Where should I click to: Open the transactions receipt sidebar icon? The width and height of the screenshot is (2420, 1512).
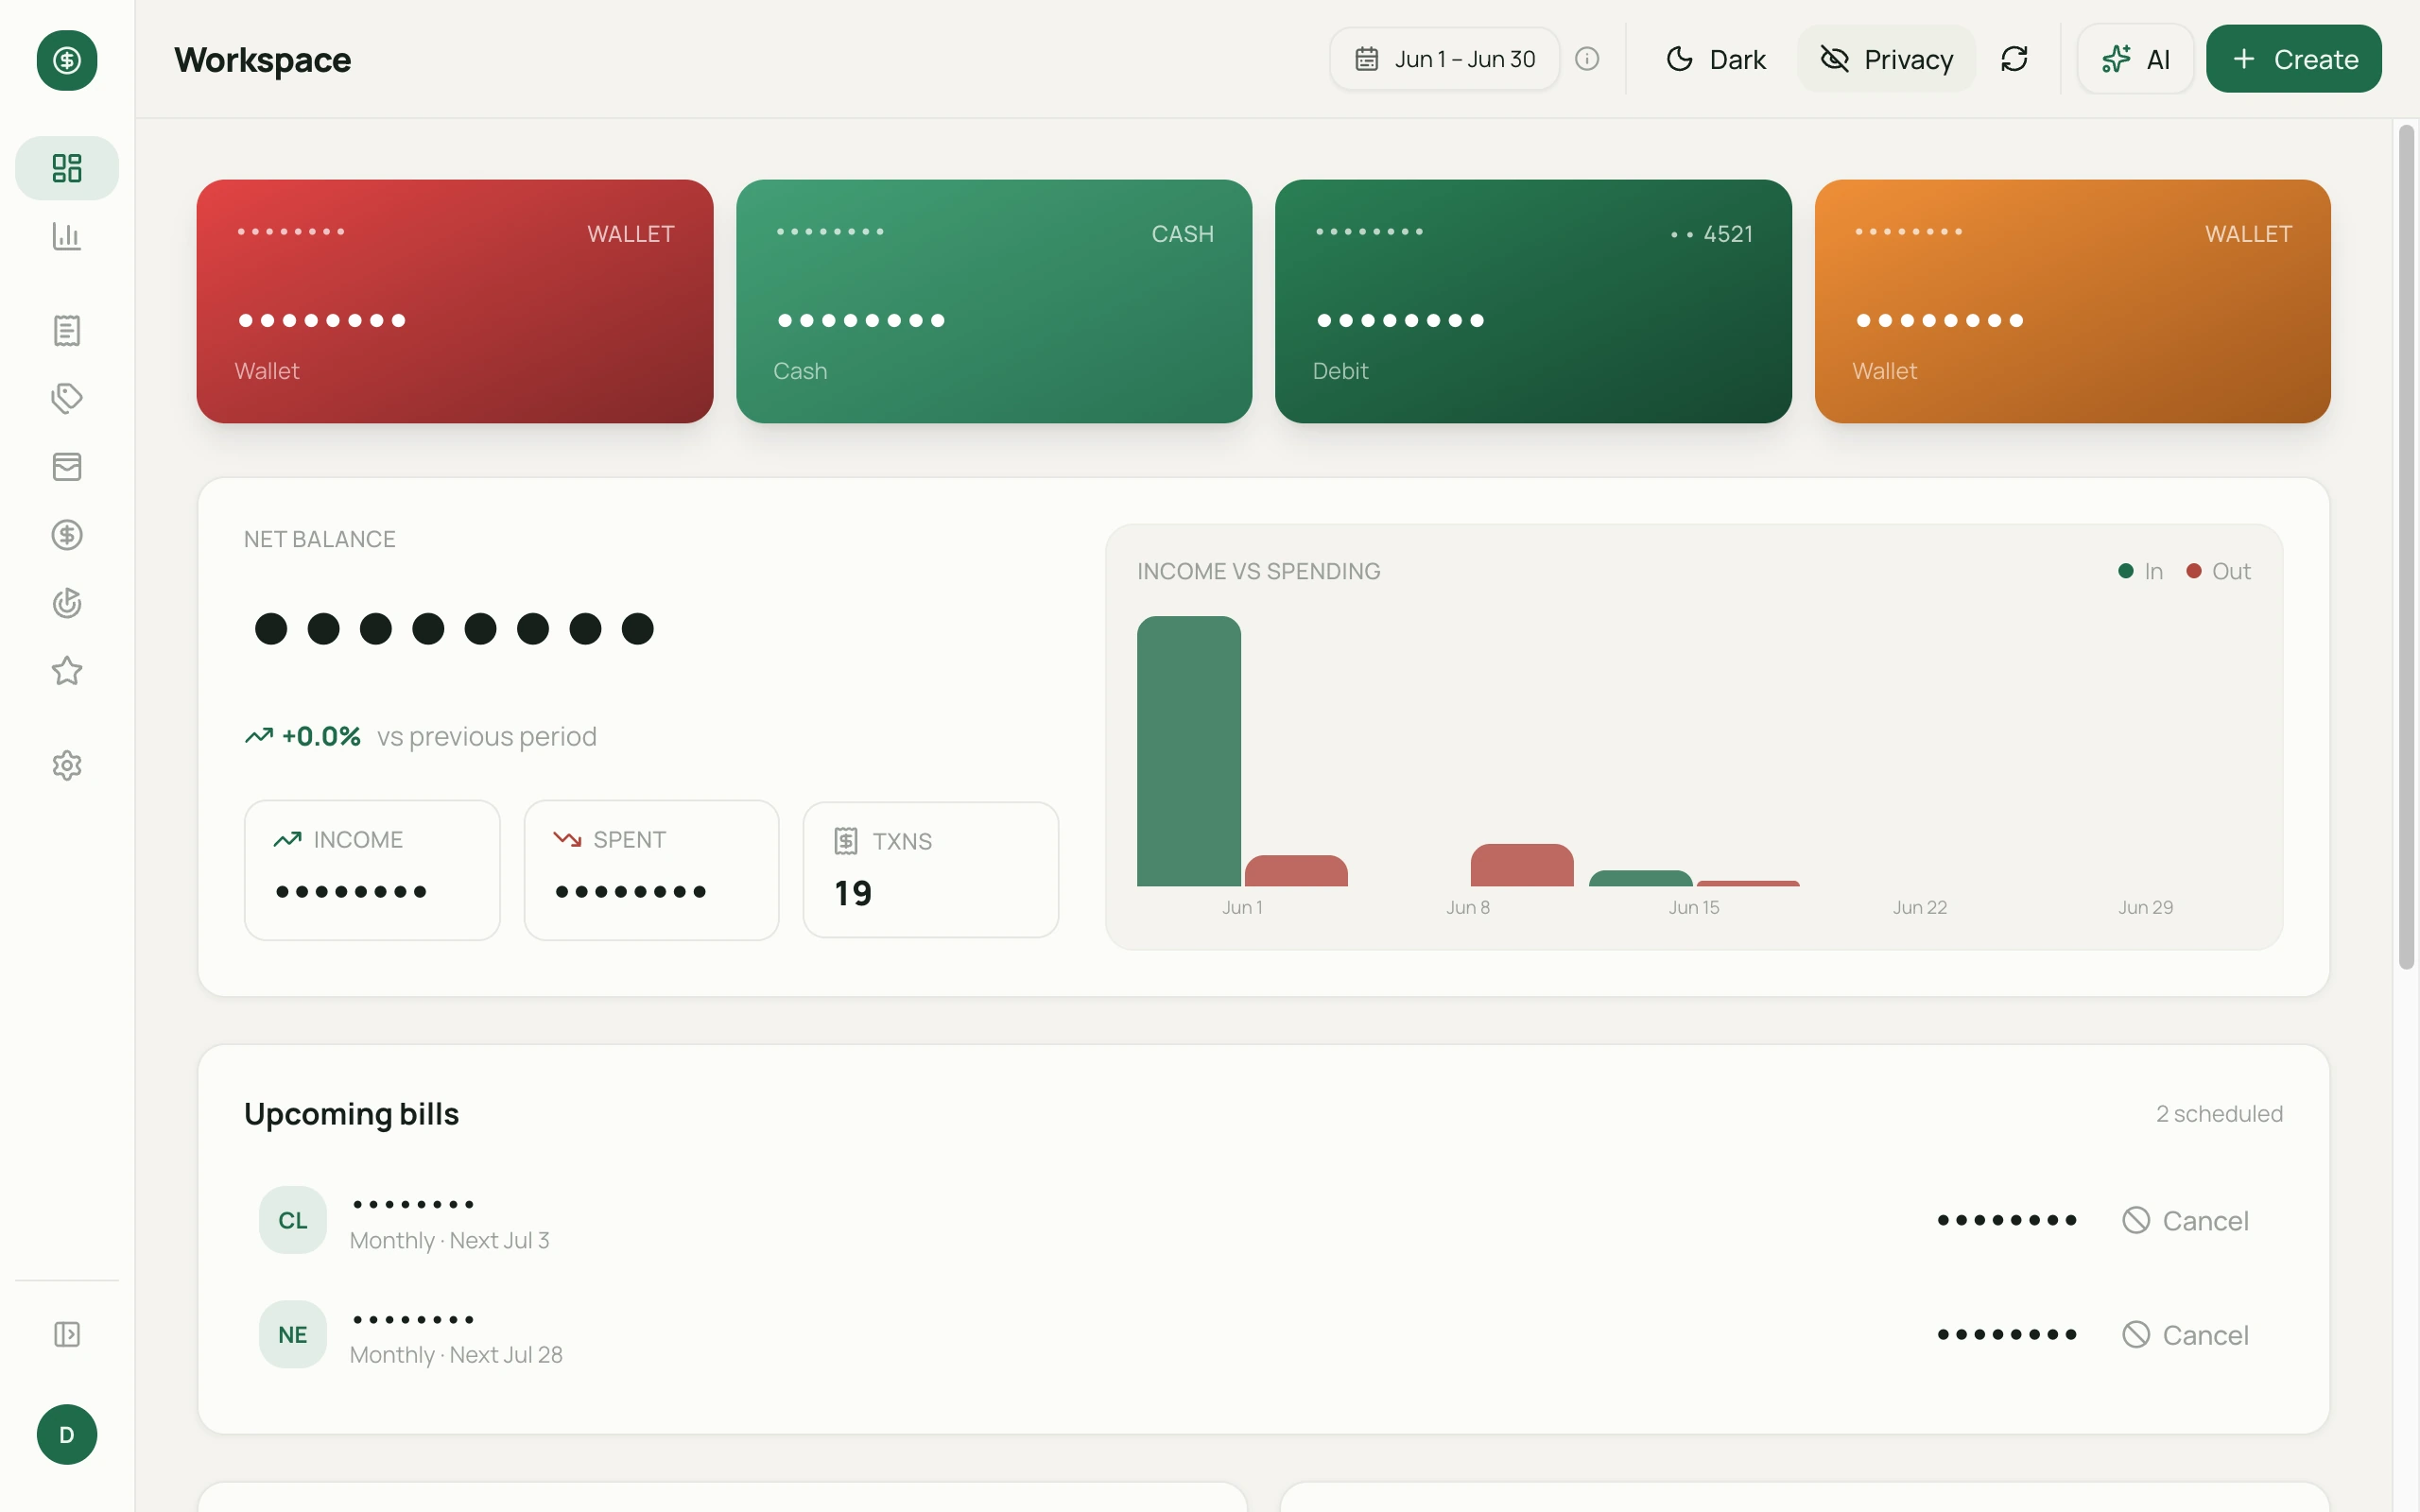click(67, 331)
